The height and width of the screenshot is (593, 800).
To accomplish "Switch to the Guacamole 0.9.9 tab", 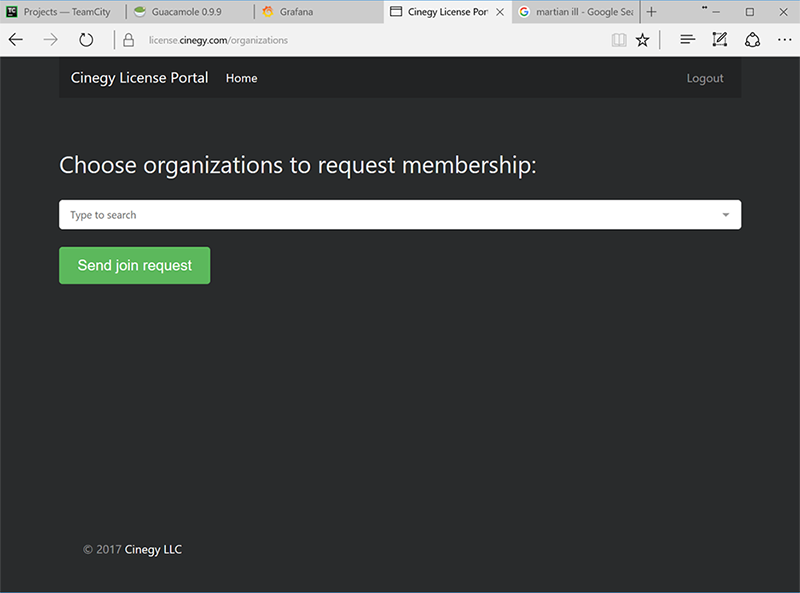I will [190, 12].
